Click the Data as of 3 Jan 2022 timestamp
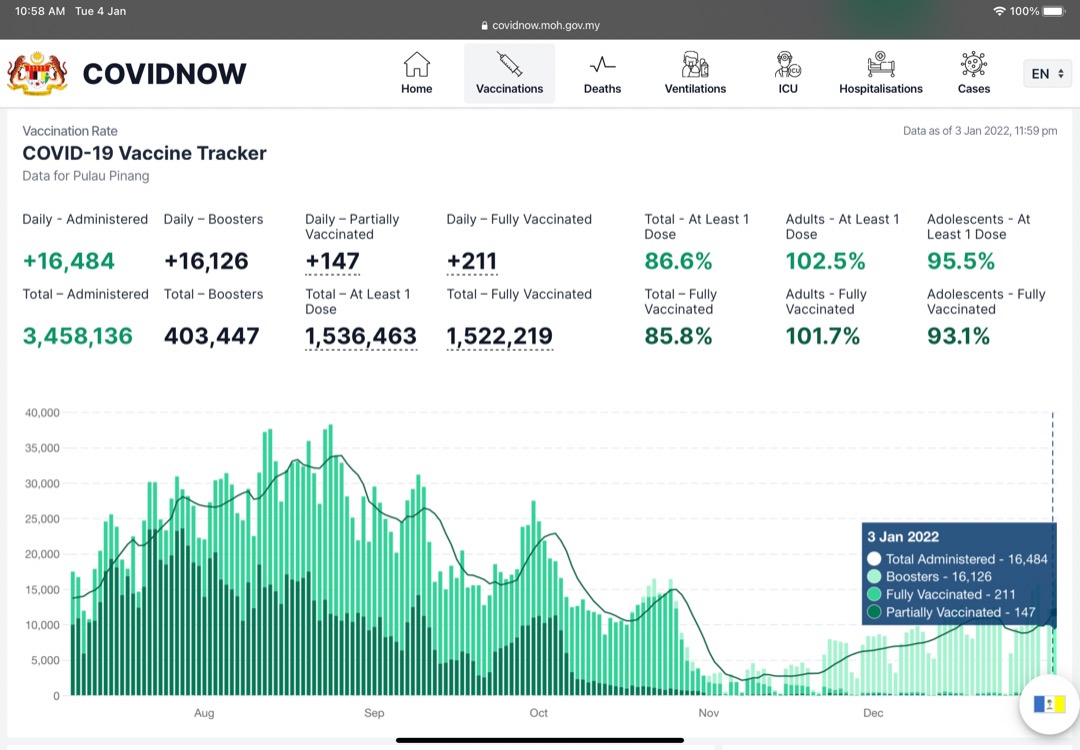This screenshot has width=1080, height=750. (x=980, y=131)
